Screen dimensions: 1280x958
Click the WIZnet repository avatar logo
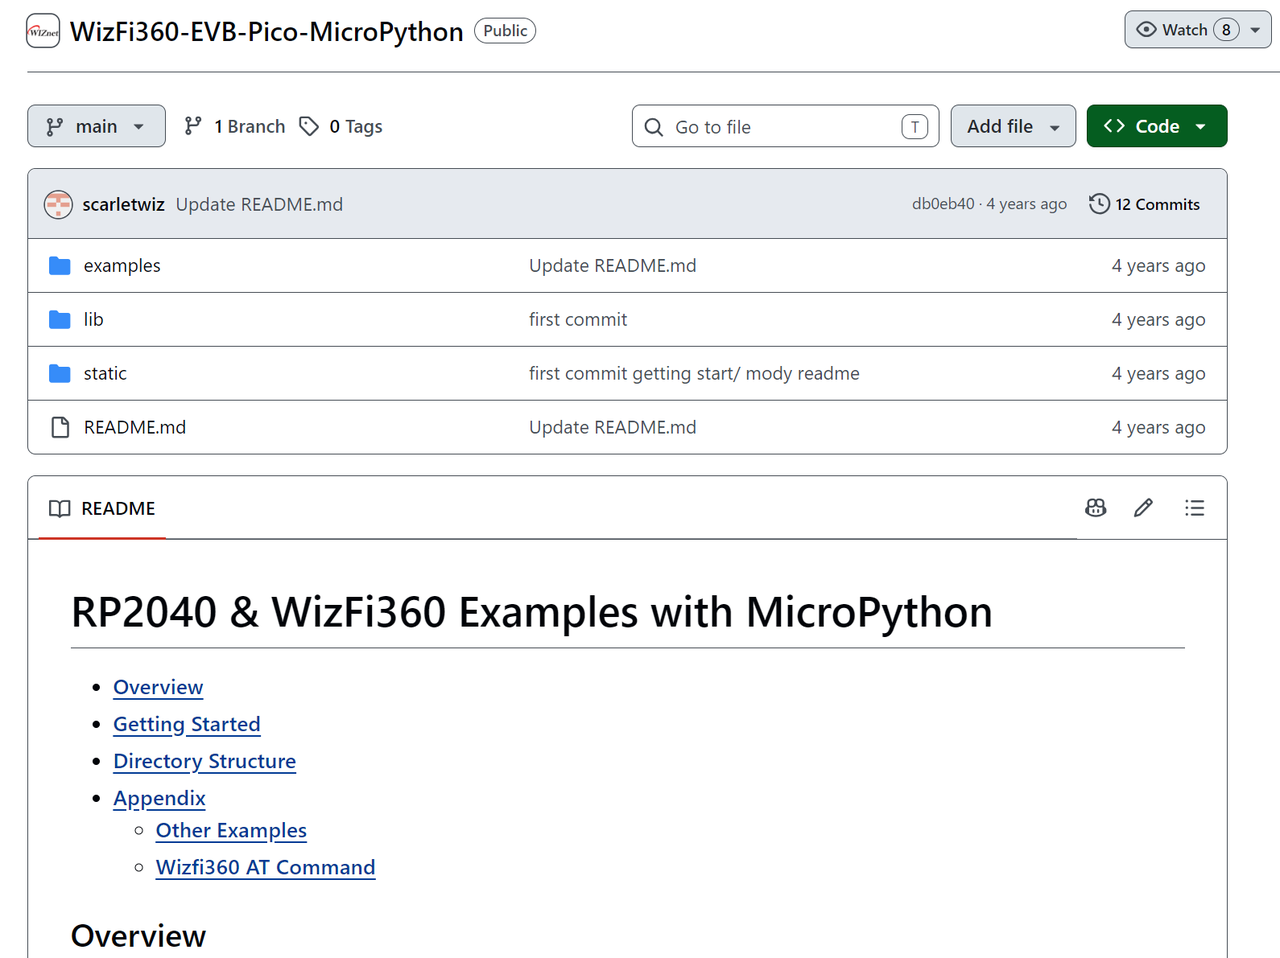[43, 31]
